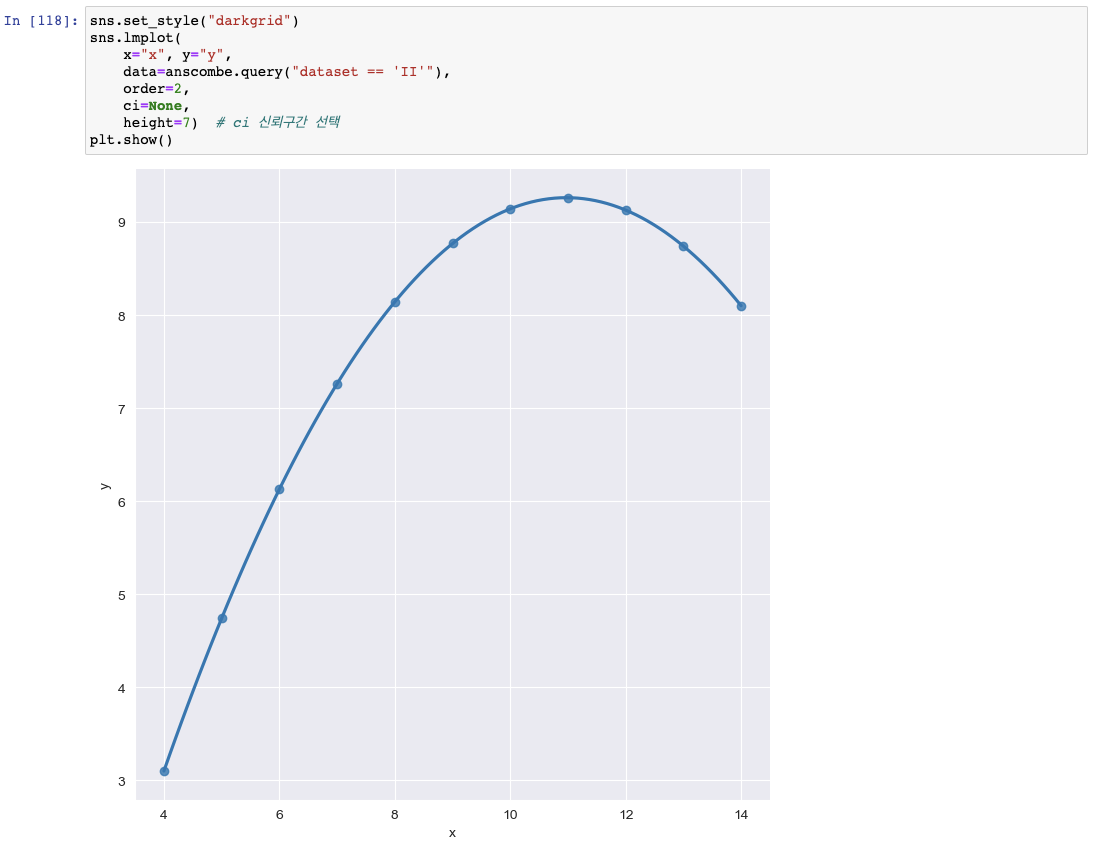This screenshot has height=864, width=1098.
Task: Click the data point at x=5
Action: (x=222, y=618)
